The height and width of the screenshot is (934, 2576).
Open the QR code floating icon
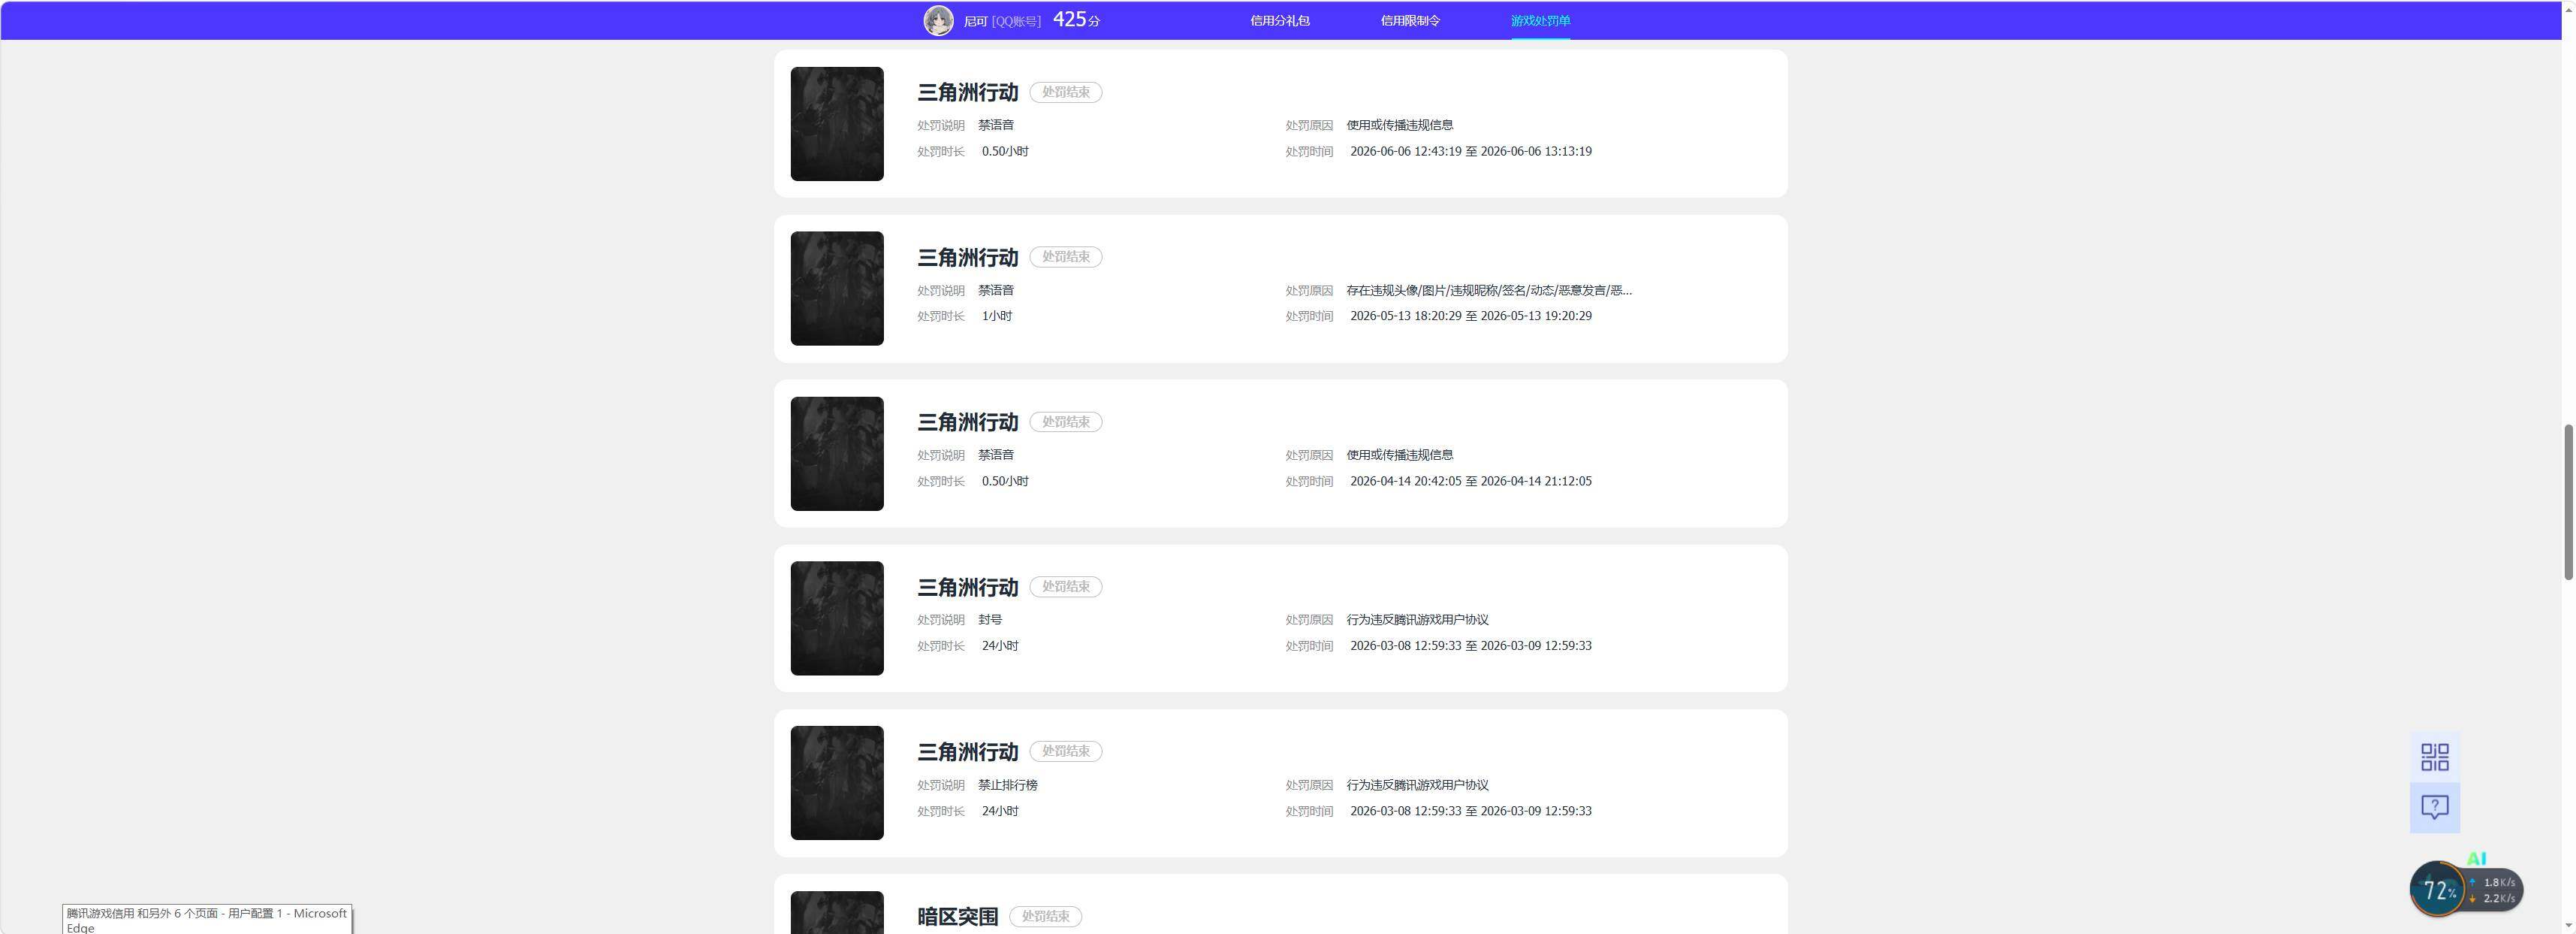[2434, 757]
